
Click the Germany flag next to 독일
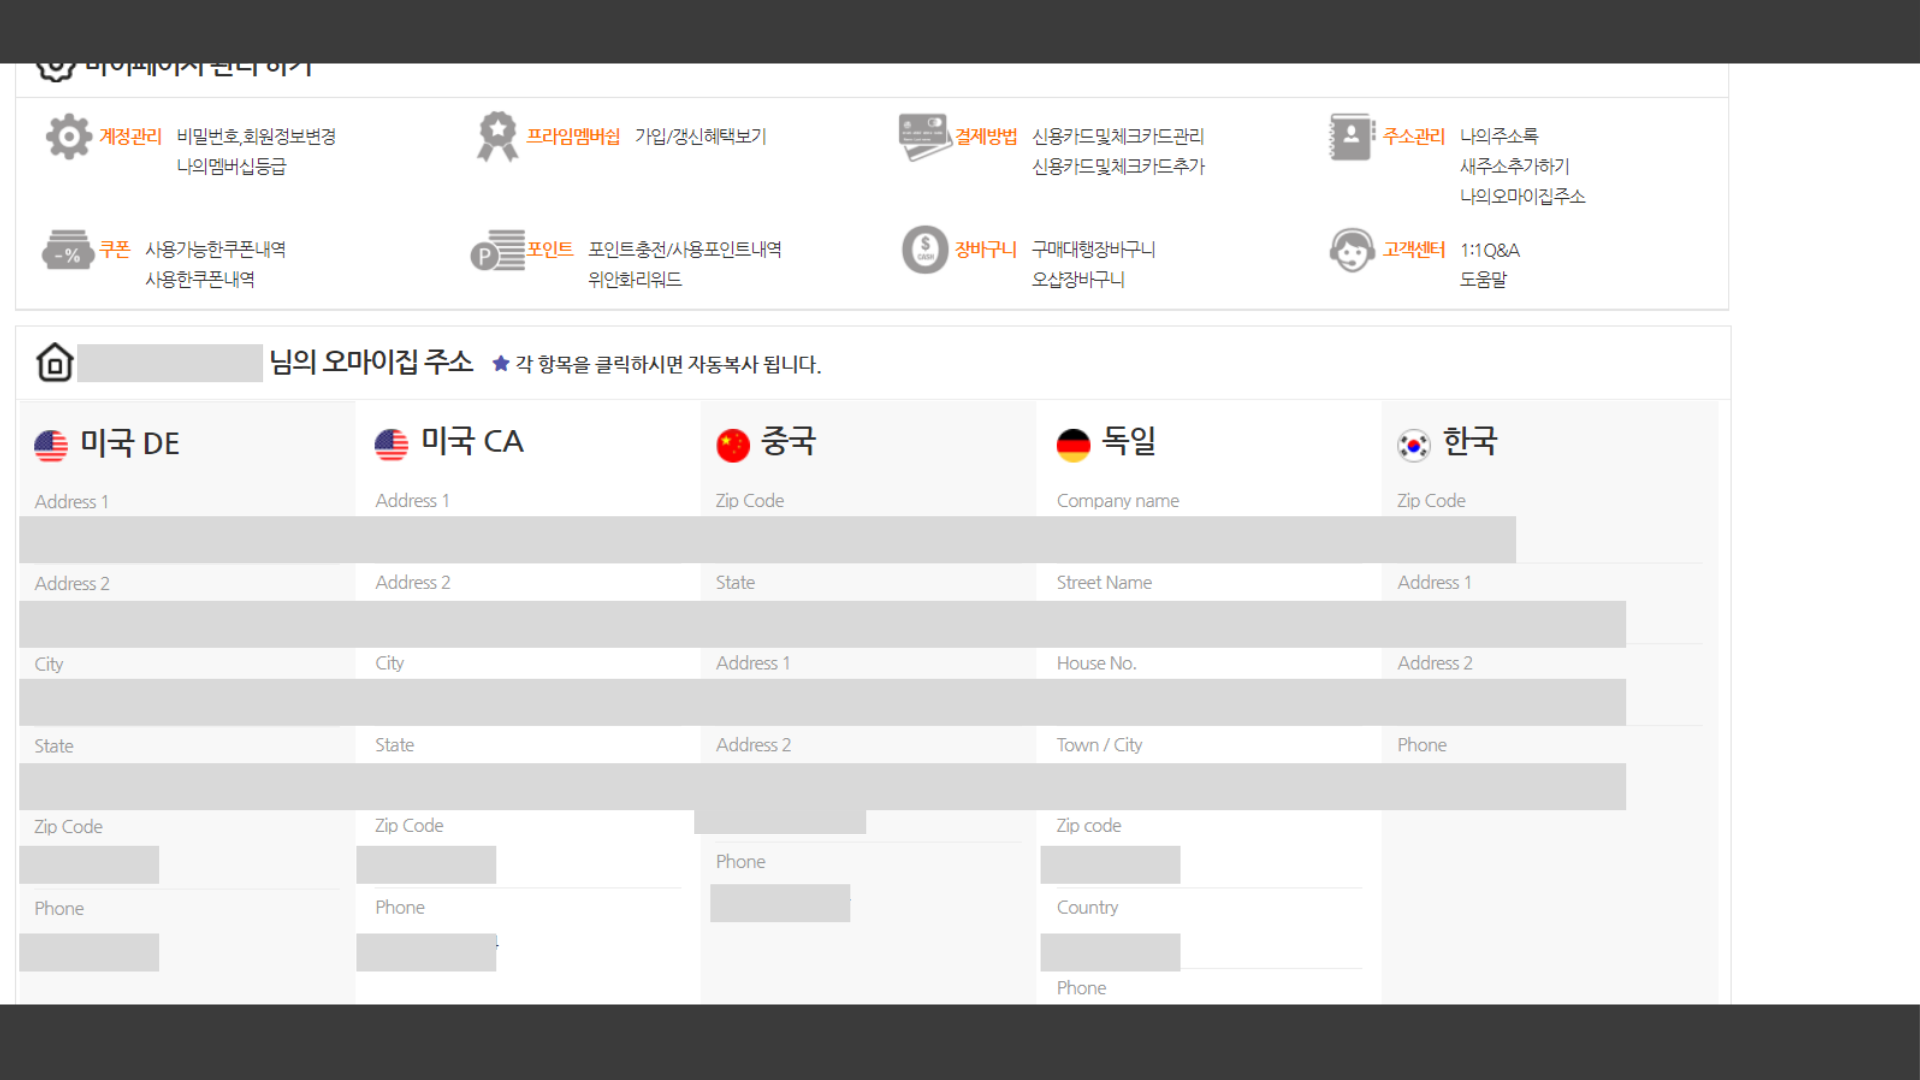(1073, 445)
